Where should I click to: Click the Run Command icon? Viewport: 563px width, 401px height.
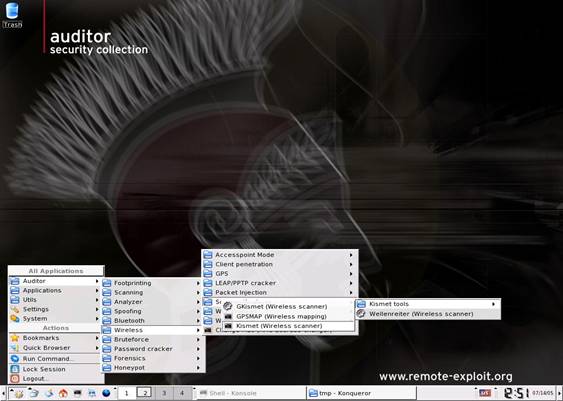click(15, 359)
